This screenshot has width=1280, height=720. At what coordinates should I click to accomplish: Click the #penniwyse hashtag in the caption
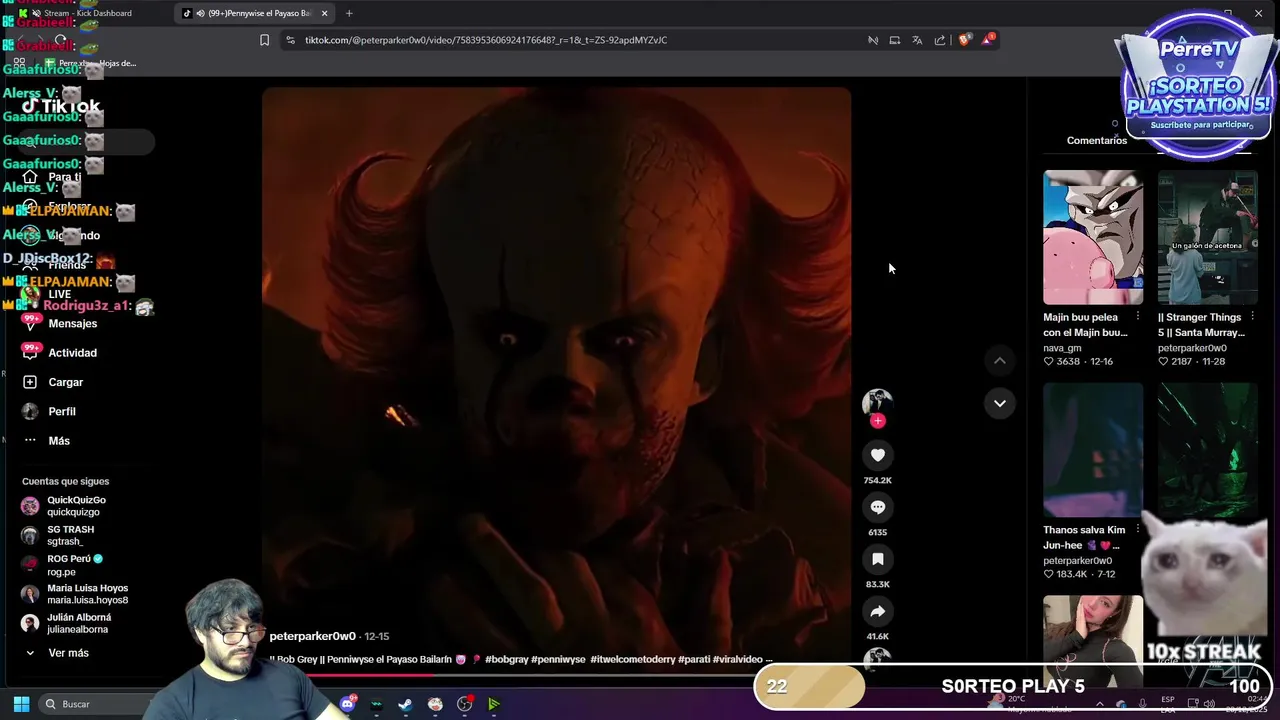click(558, 660)
